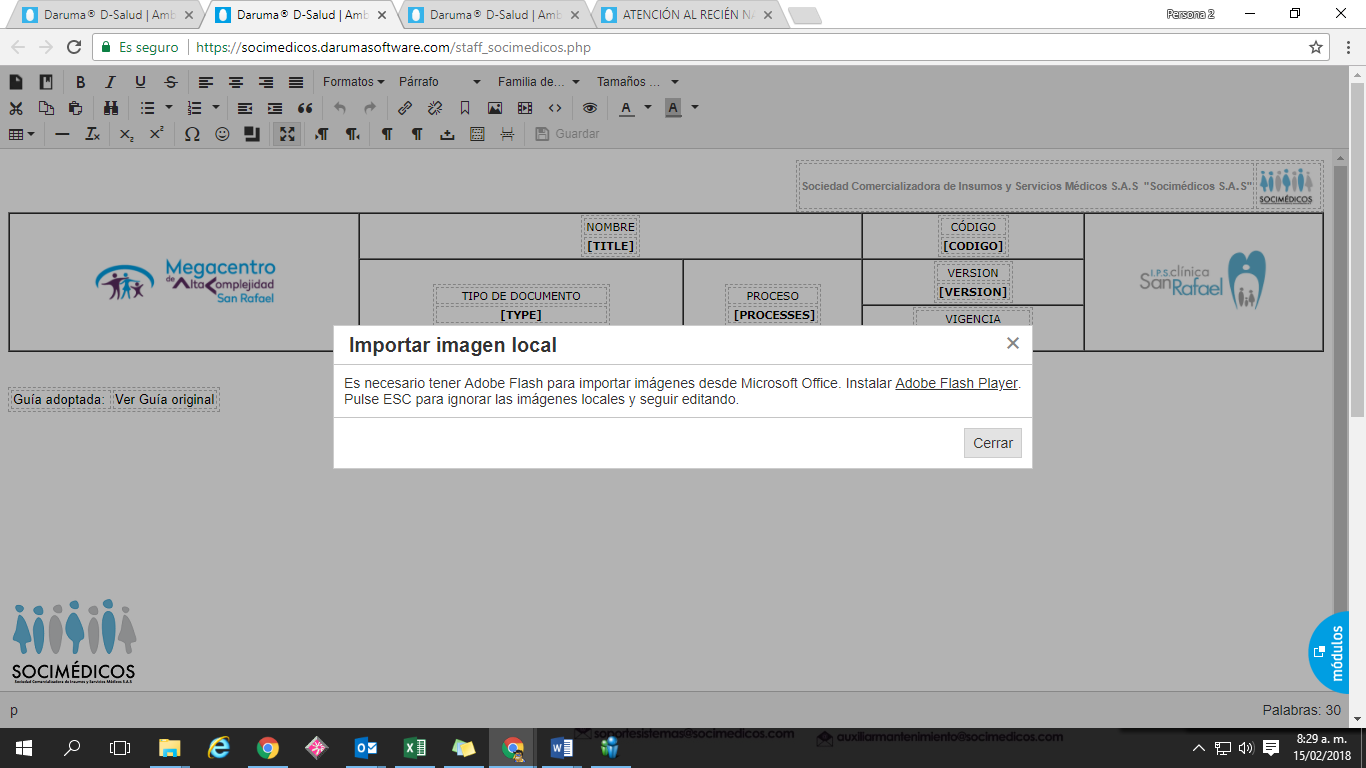Toggle bold formatting in the editor toolbar
This screenshot has height=768, width=1366.
point(81,82)
